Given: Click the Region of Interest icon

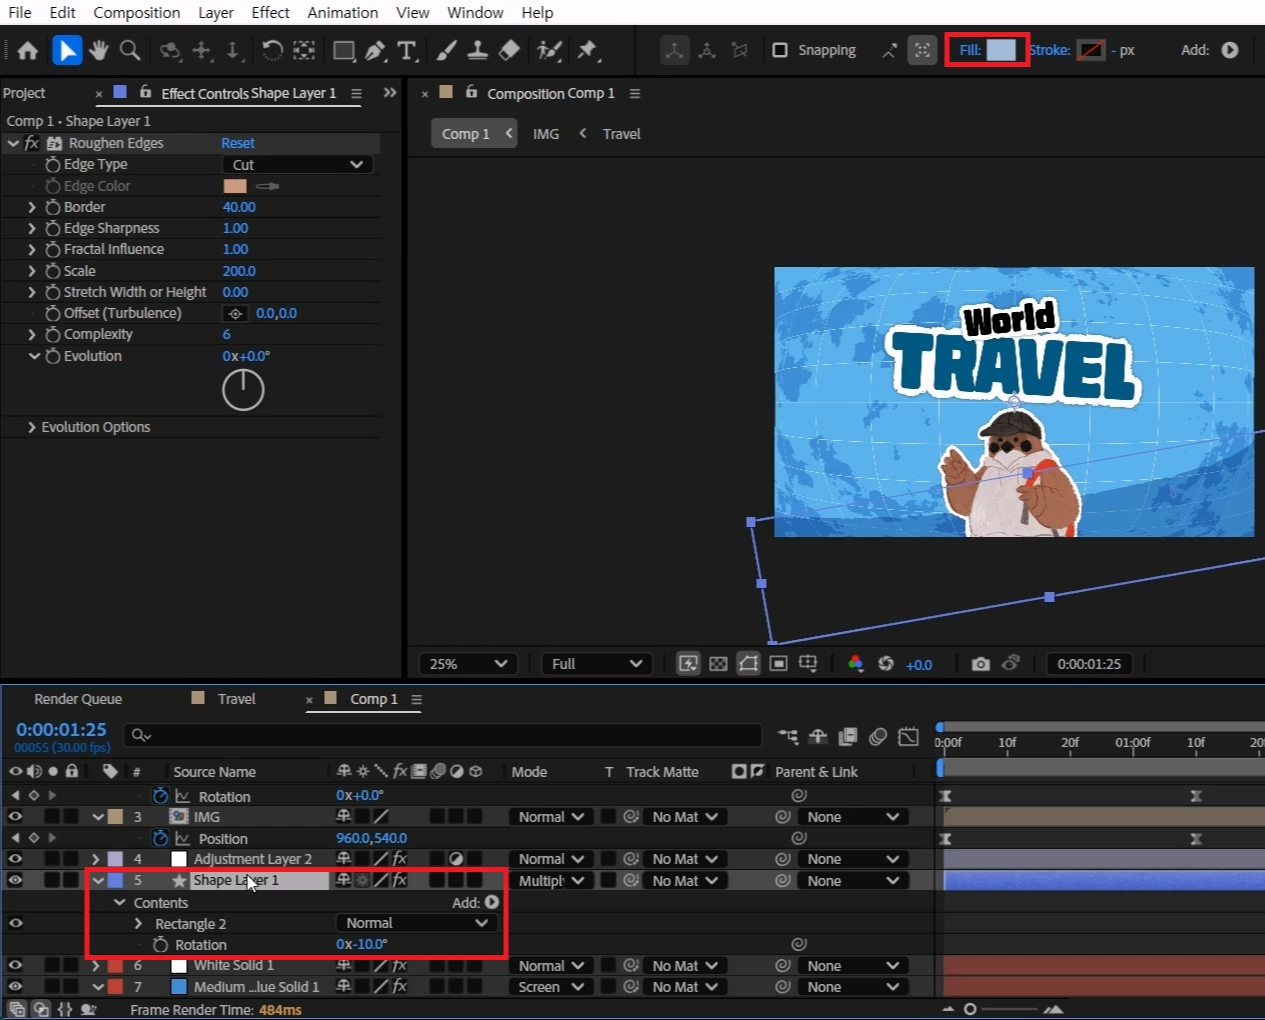Looking at the screenshot, I should point(779,664).
